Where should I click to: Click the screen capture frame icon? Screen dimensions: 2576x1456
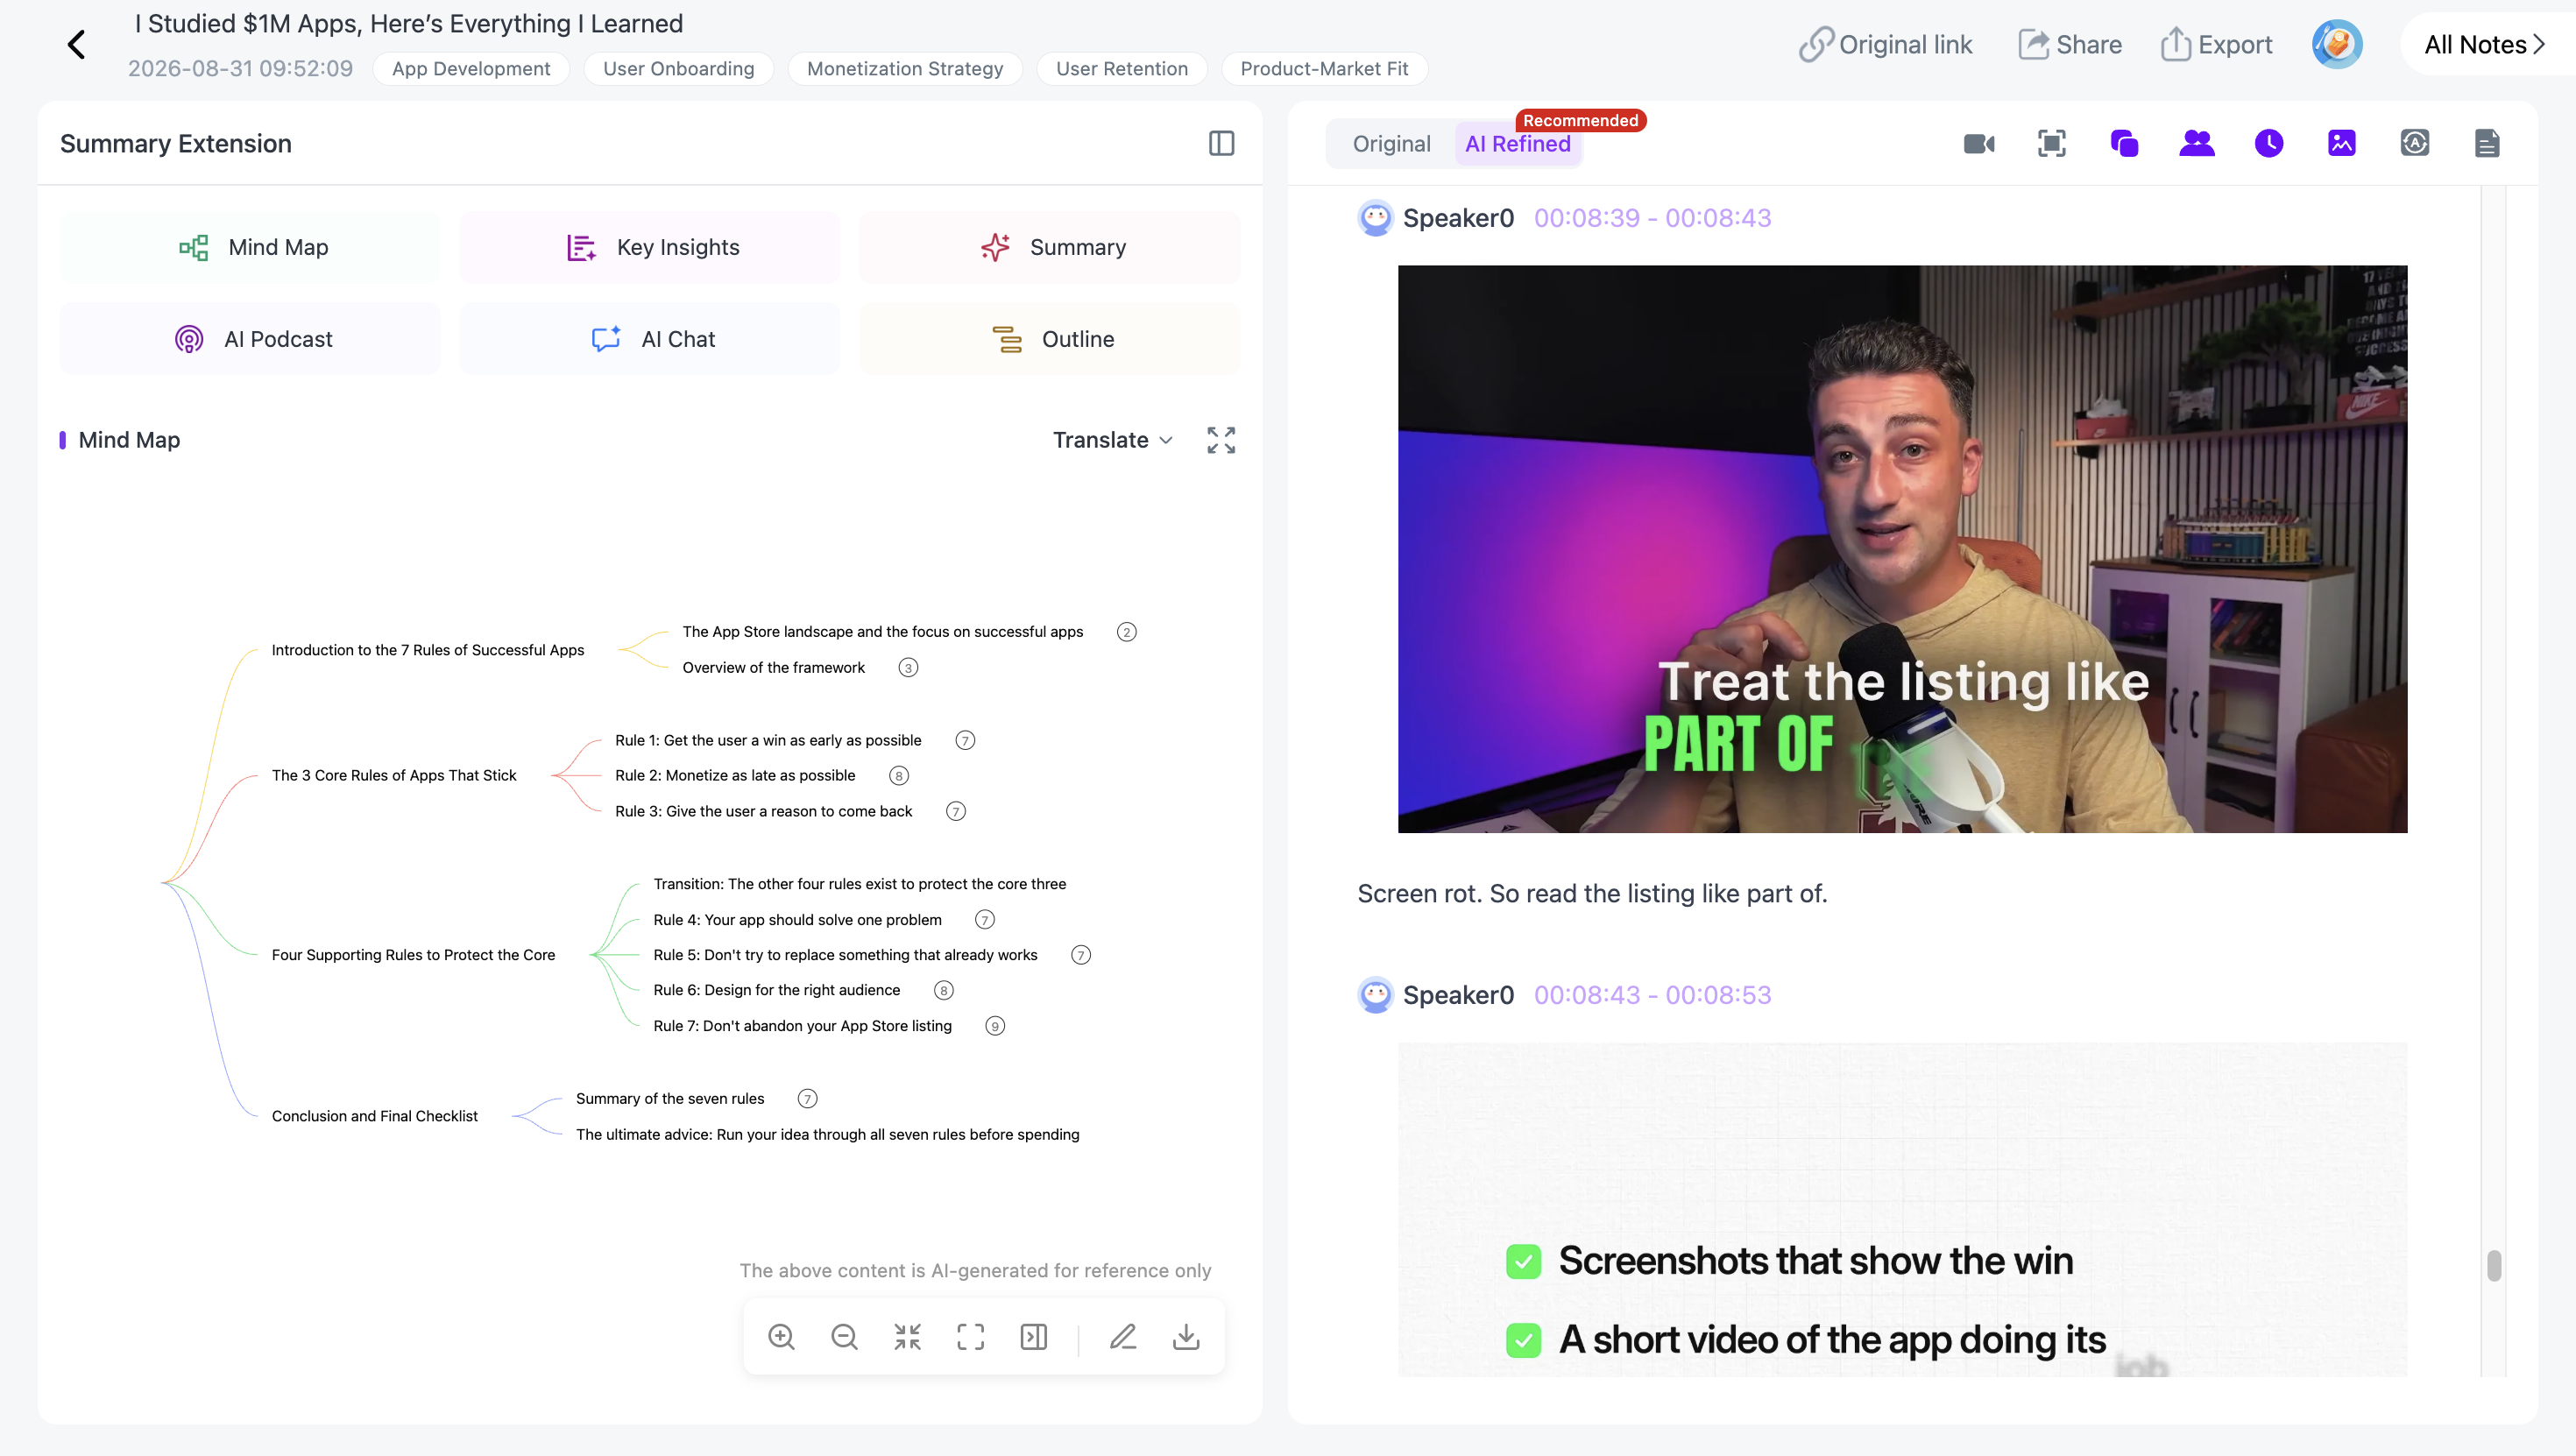click(2052, 144)
